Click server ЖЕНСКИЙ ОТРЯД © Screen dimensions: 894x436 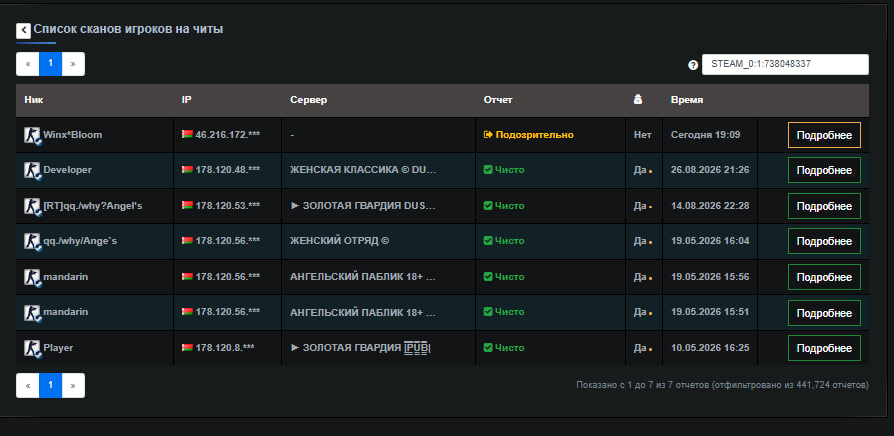pyautogui.click(x=339, y=241)
